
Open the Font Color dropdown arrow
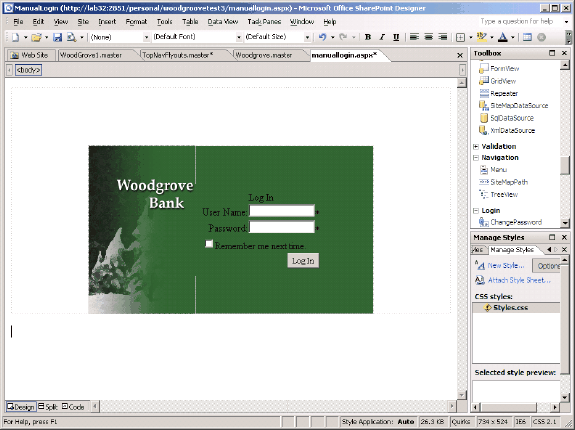[x=513, y=37]
